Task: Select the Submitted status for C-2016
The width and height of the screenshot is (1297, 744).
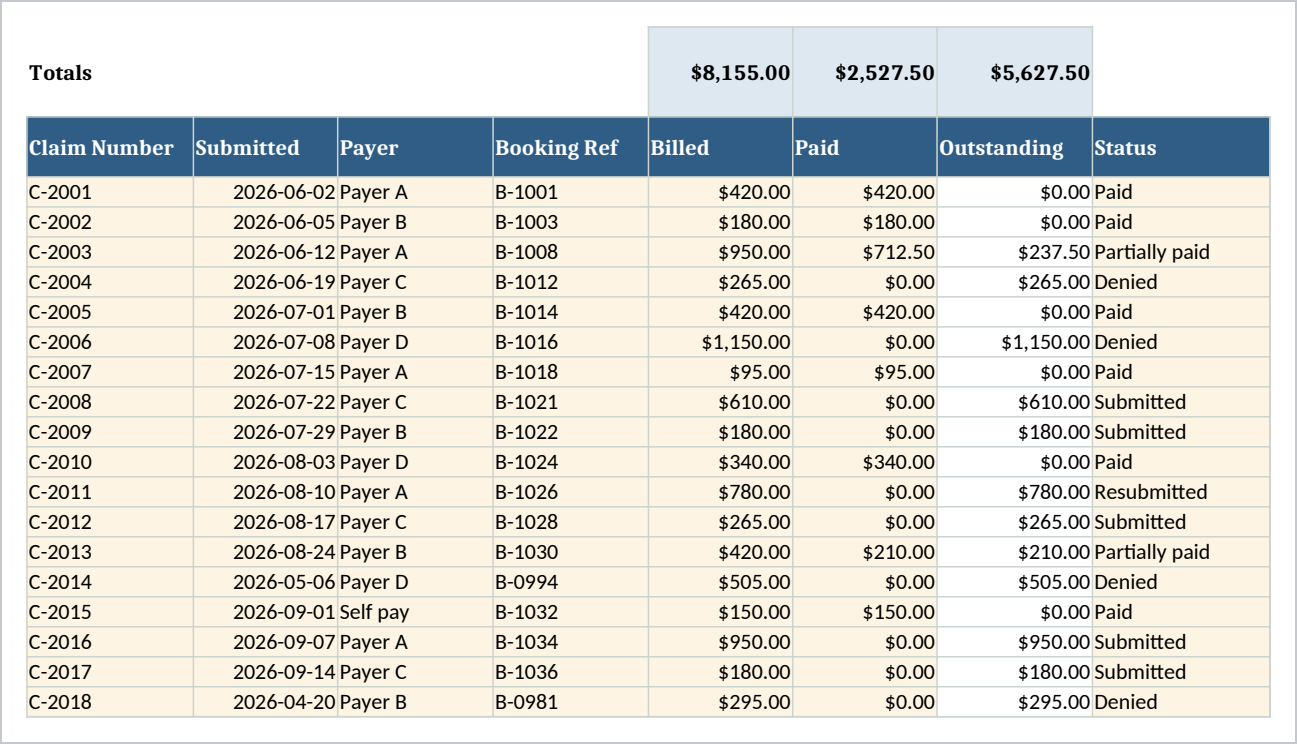Action: [1181, 642]
